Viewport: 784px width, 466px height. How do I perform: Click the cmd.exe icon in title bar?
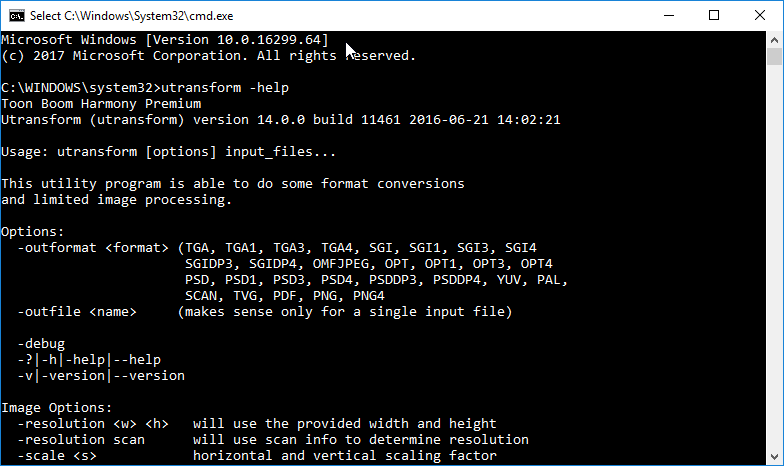15,15
